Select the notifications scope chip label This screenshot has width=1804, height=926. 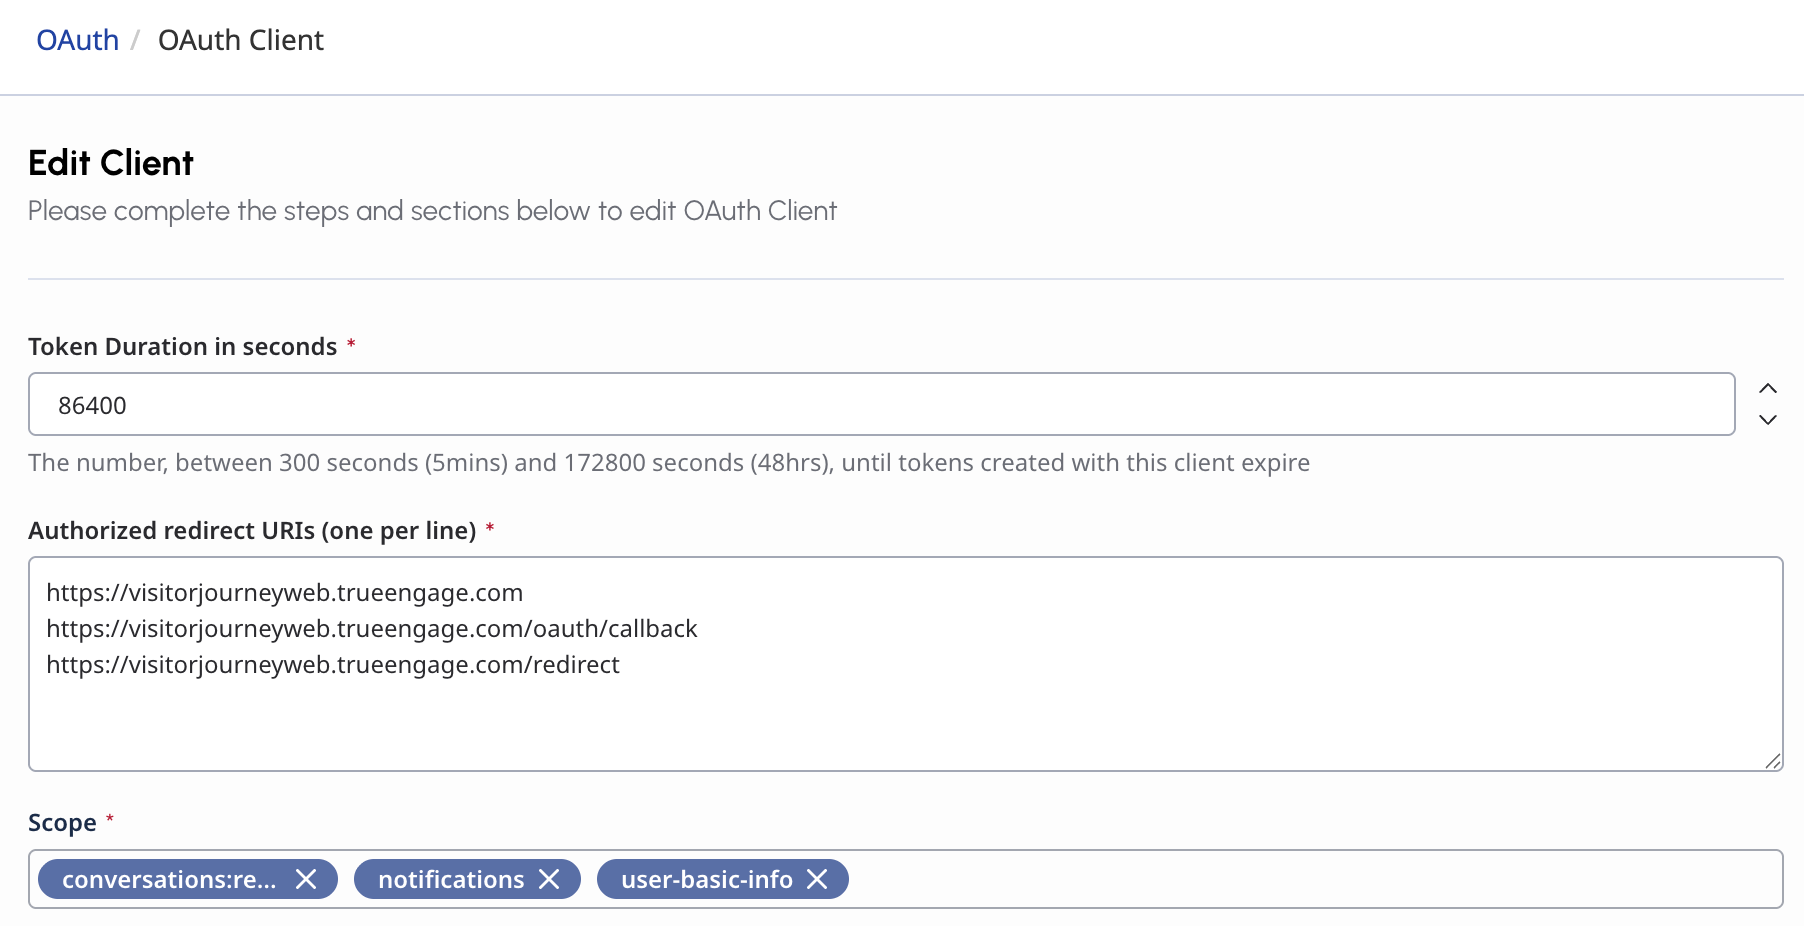click(x=451, y=879)
